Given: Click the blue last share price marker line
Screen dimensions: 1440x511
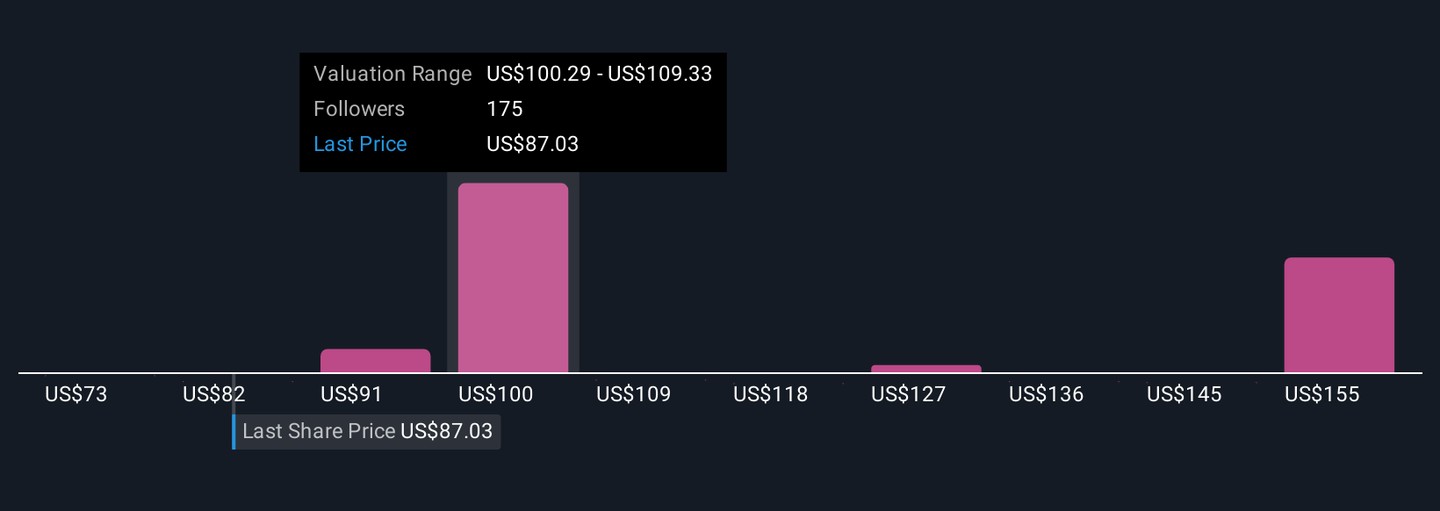Looking at the screenshot, I should [x=234, y=432].
